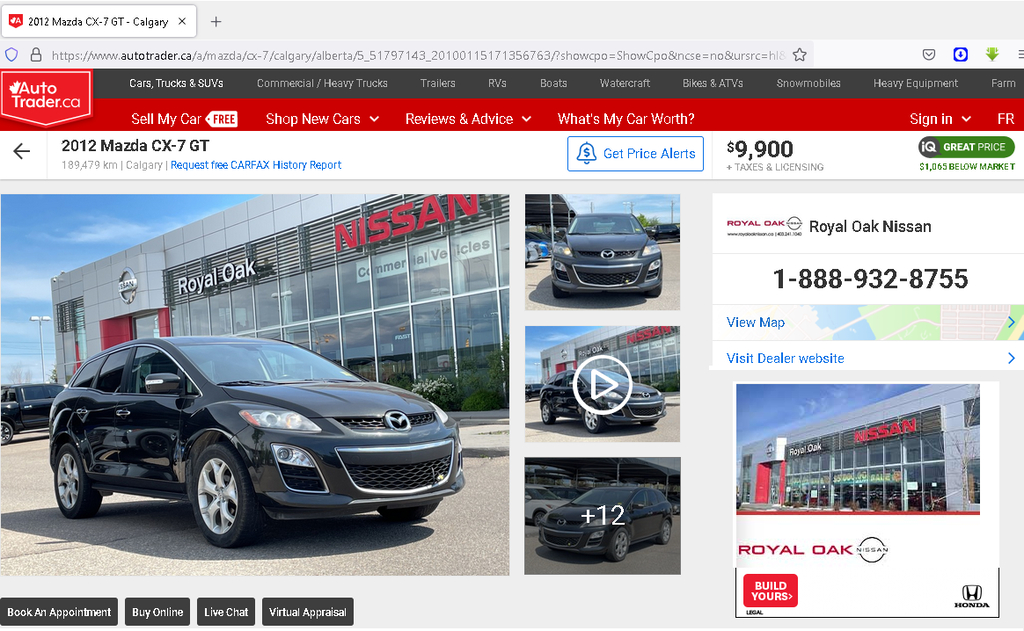Screen dimensions: 1024x631
Task: Expand the Sign in dropdown
Action: click(940, 119)
